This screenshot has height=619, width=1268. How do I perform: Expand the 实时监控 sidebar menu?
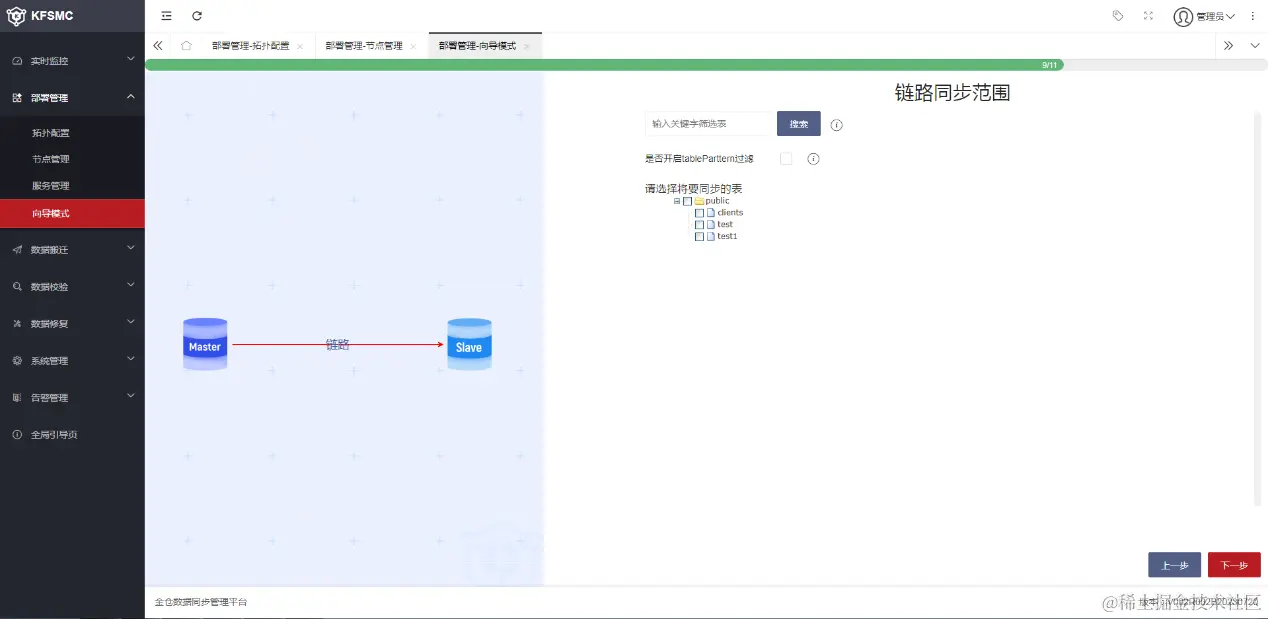tap(131, 60)
